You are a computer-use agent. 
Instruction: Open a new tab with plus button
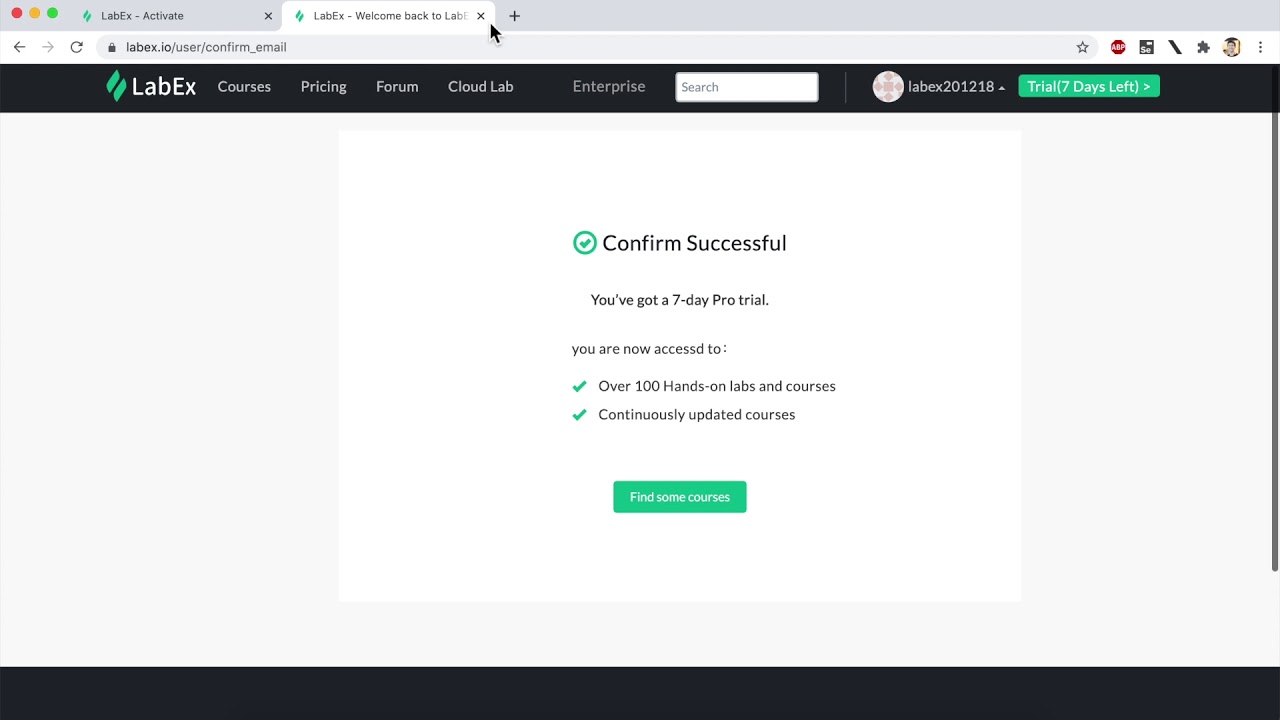(x=514, y=16)
